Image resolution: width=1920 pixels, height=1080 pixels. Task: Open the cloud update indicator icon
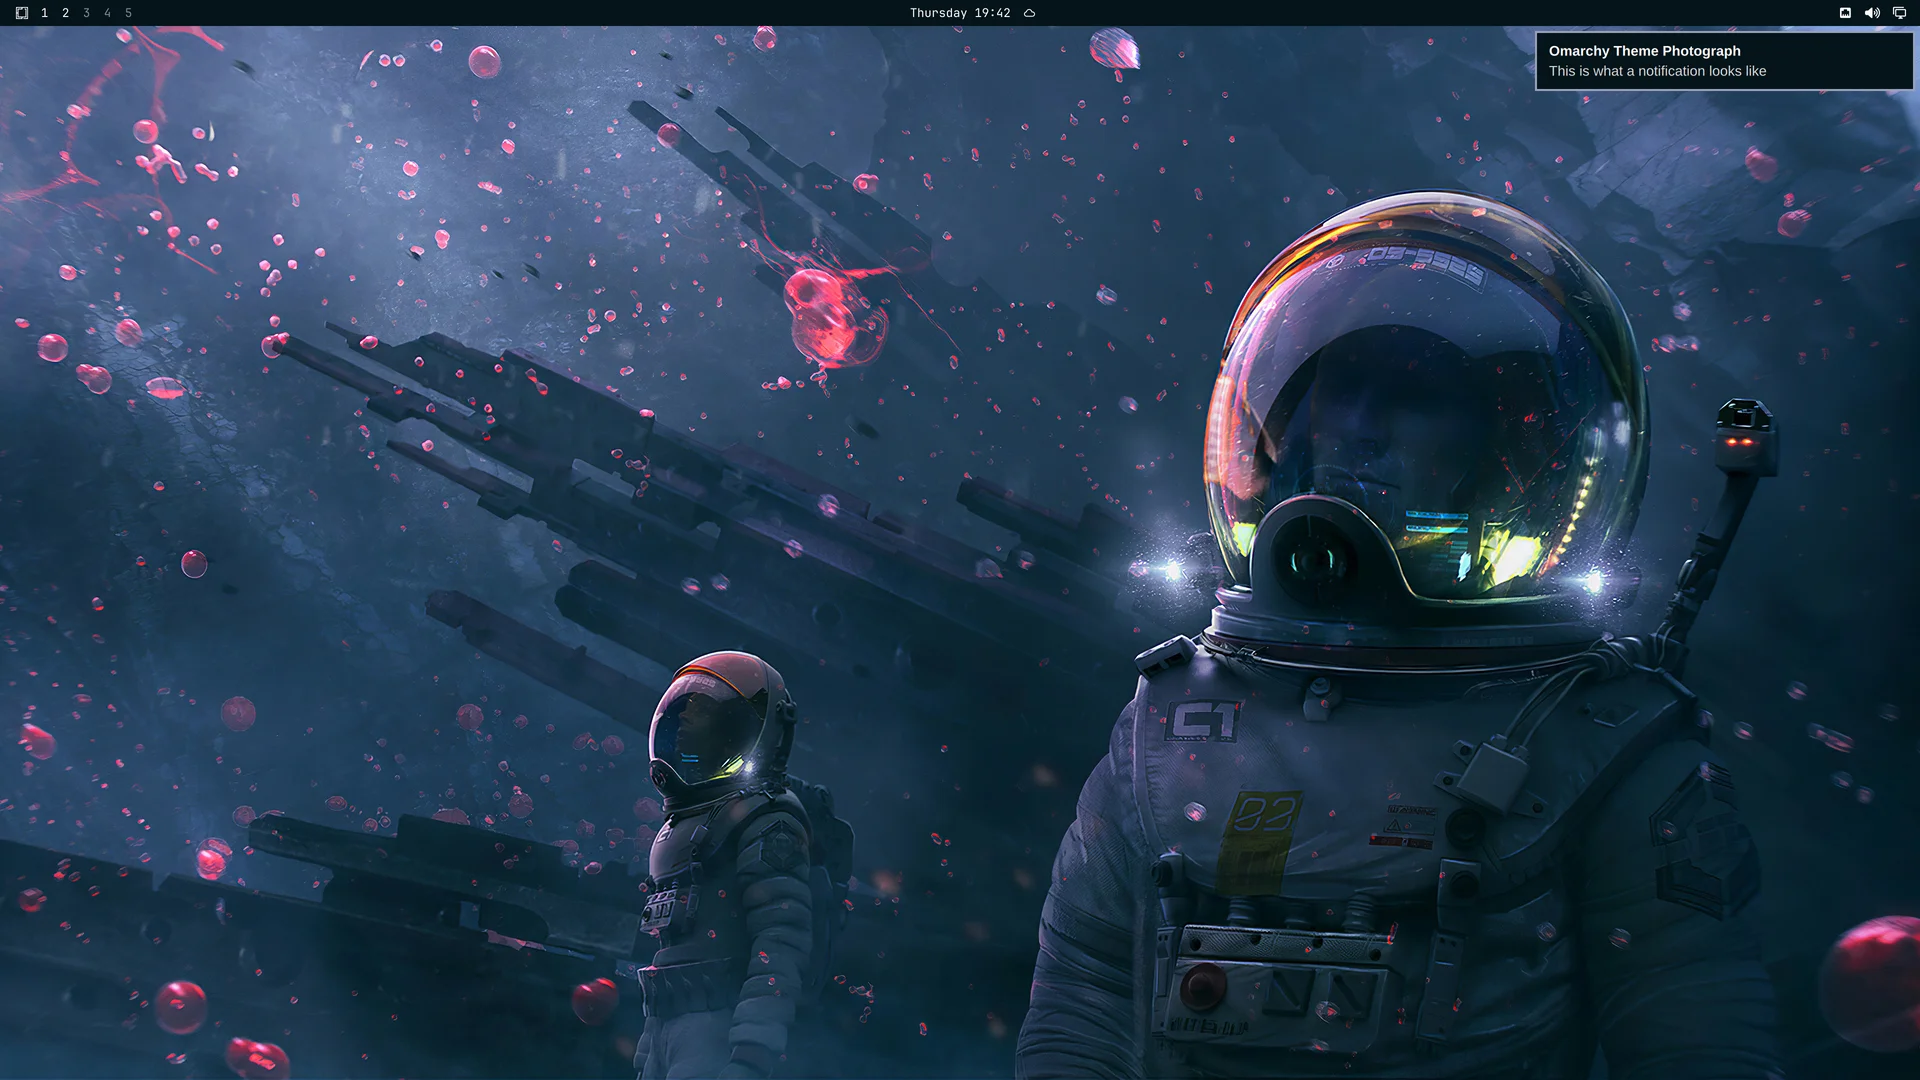tap(1029, 13)
